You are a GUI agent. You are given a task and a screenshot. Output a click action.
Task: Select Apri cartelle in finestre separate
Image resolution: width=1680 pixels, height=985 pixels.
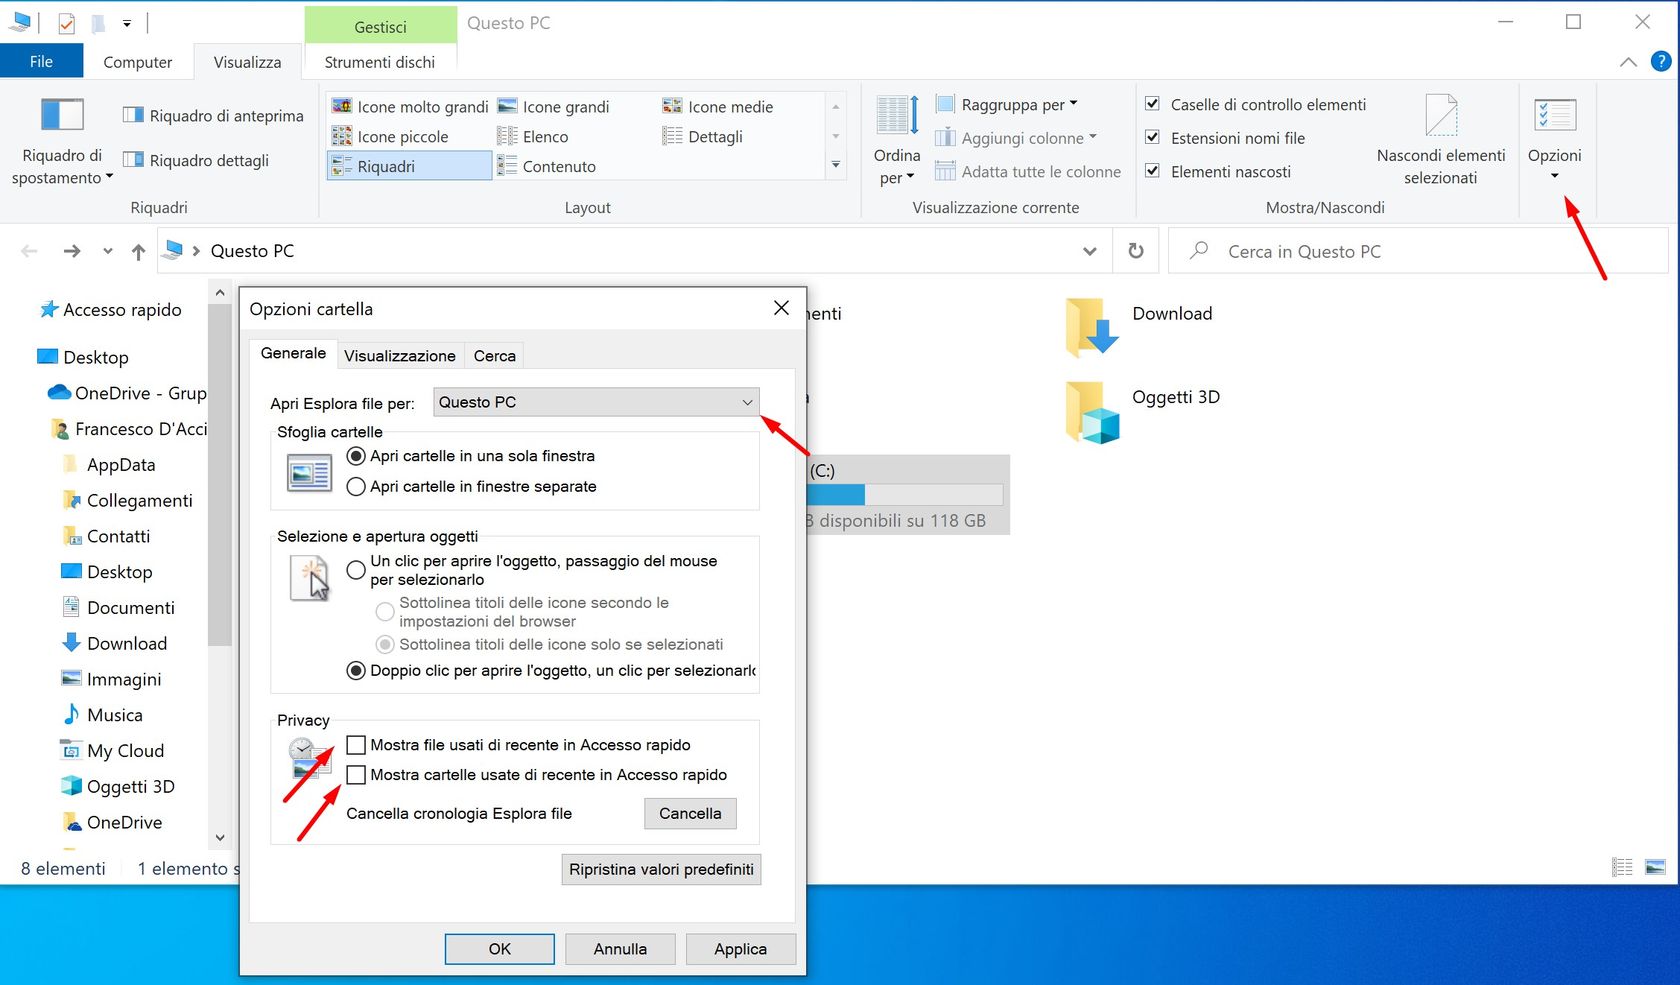pos(356,487)
